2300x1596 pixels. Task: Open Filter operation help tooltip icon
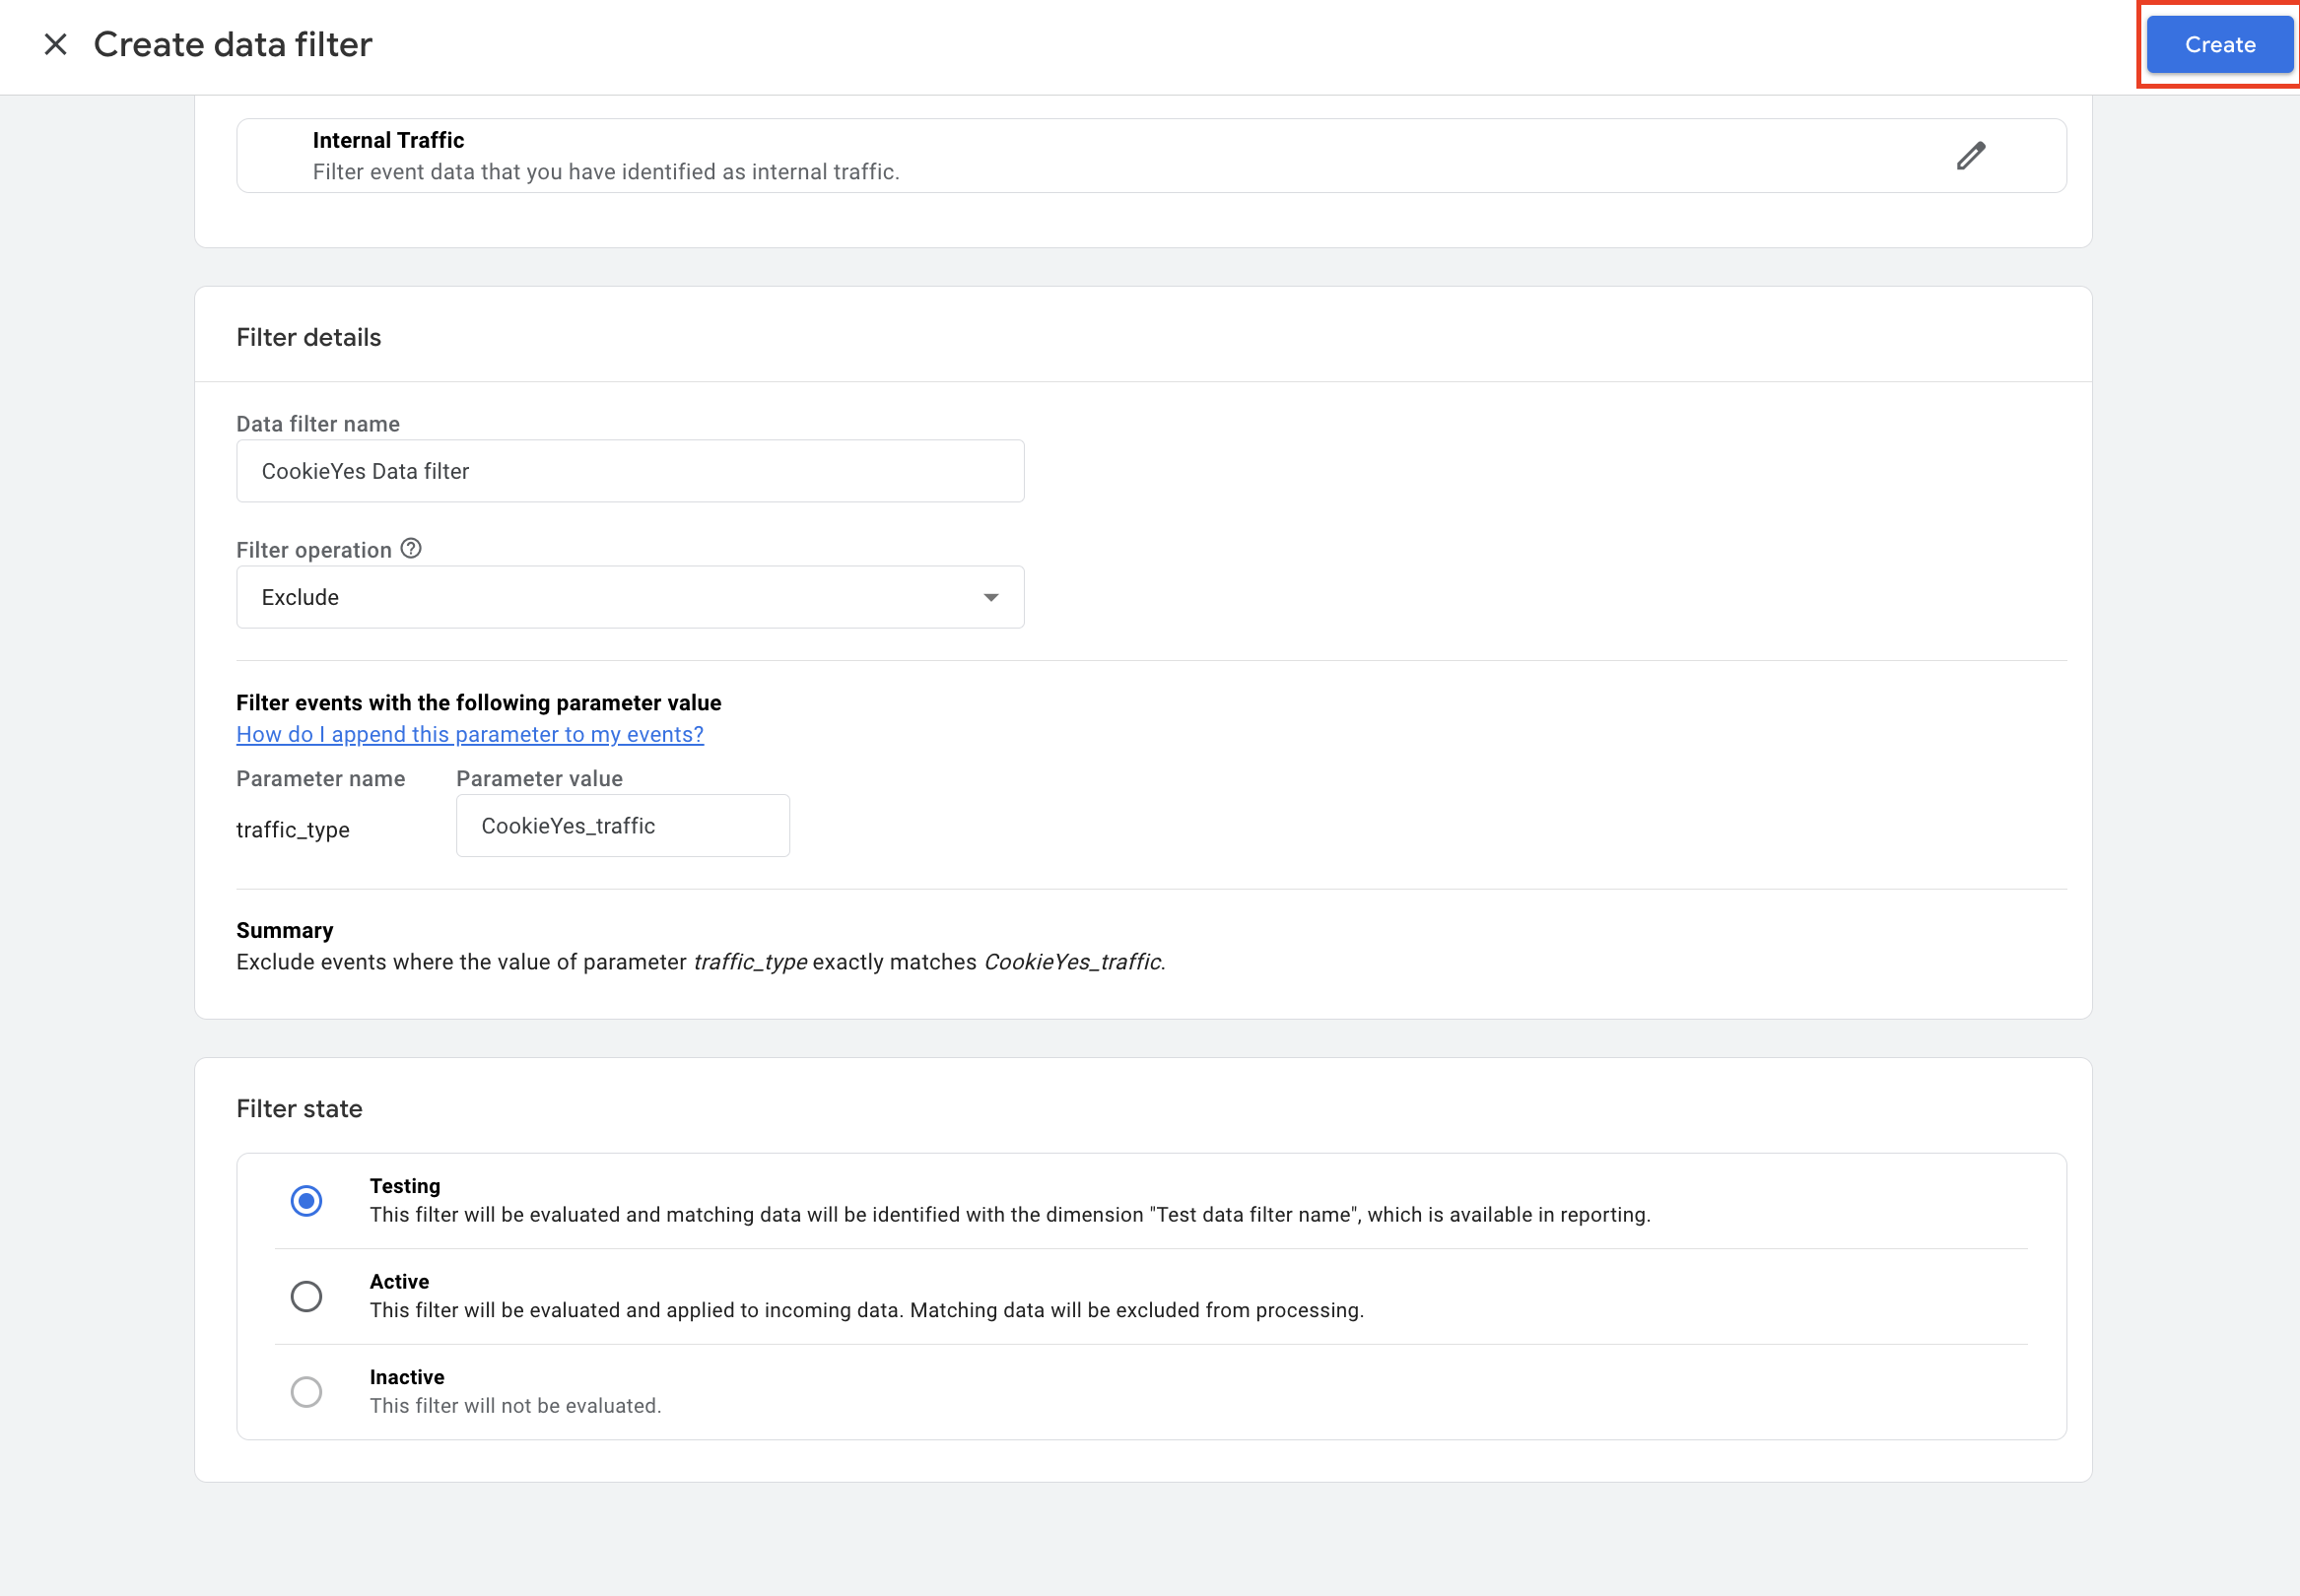point(411,549)
